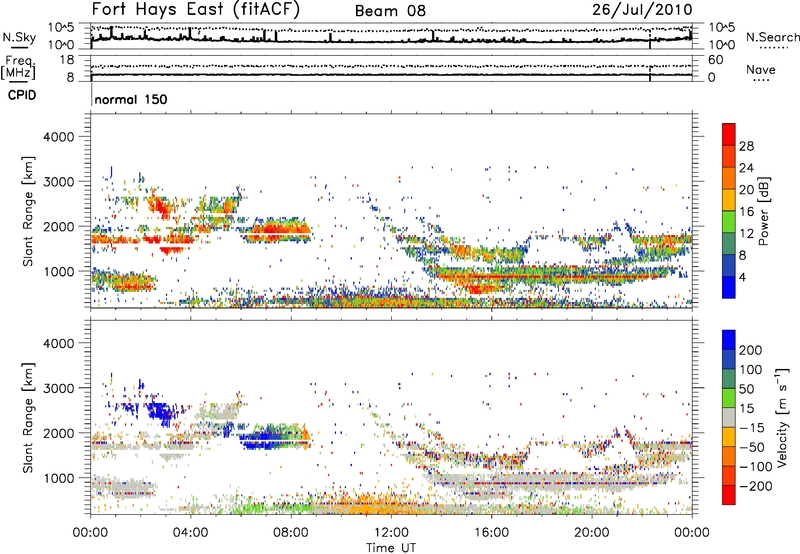Pick the green 15-50 velocity colorbar segment
Image resolution: width=800 pixels, height=554 pixels.
[x=729, y=398]
